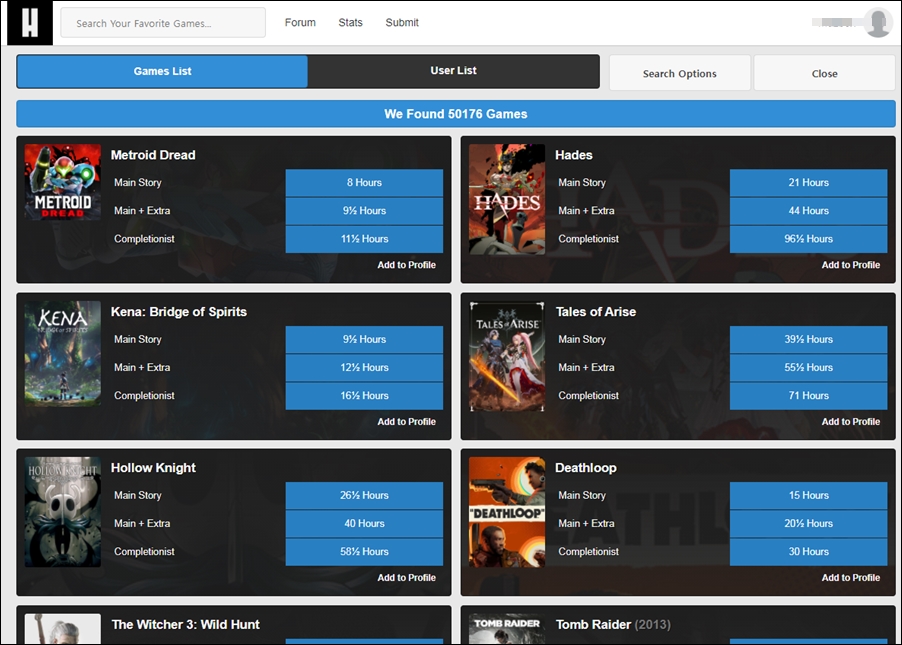Click Deathloop 30 Hours completionist

point(808,551)
